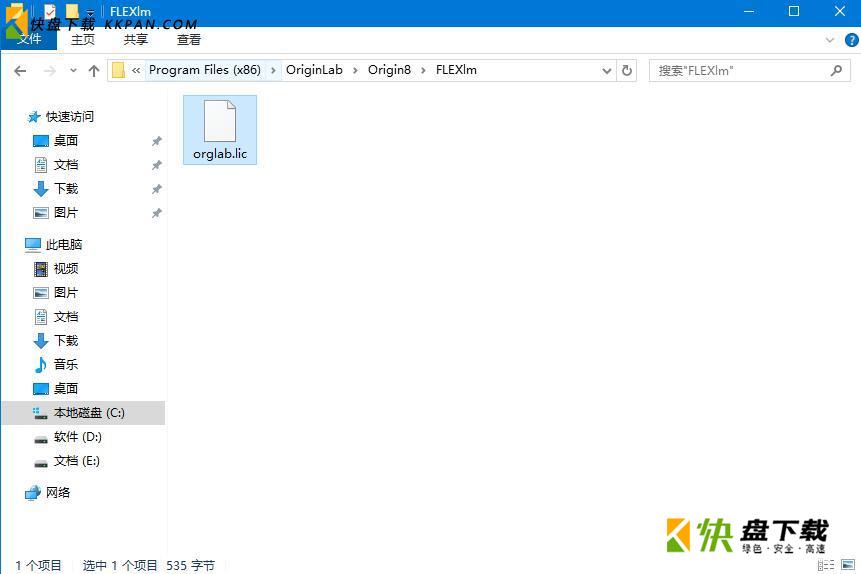Click the title bar new folder icon
This screenshot has height=574, width=861.
coord(71,10)
